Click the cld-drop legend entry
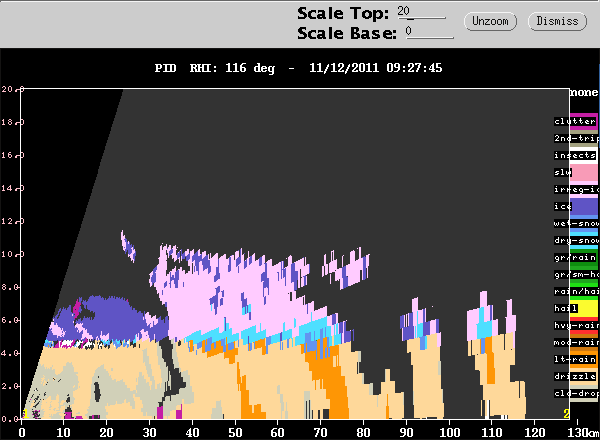Screen dimensions: 600x440 point(576,393)
